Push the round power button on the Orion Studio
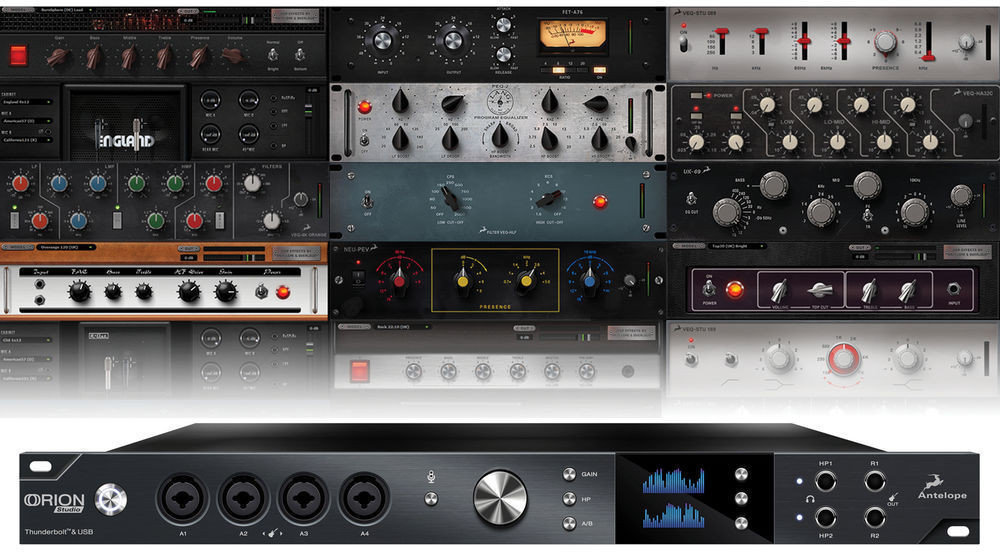Screen dimensions: 1000x552 [x=111, y=500]
